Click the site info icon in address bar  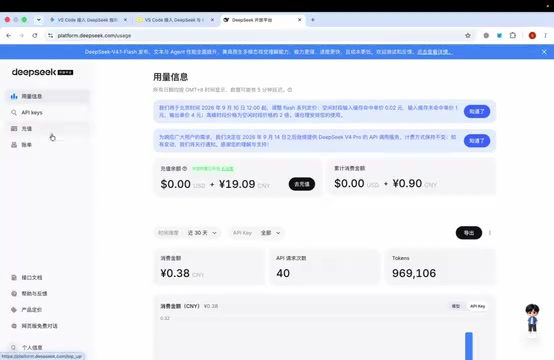[50, 35]
